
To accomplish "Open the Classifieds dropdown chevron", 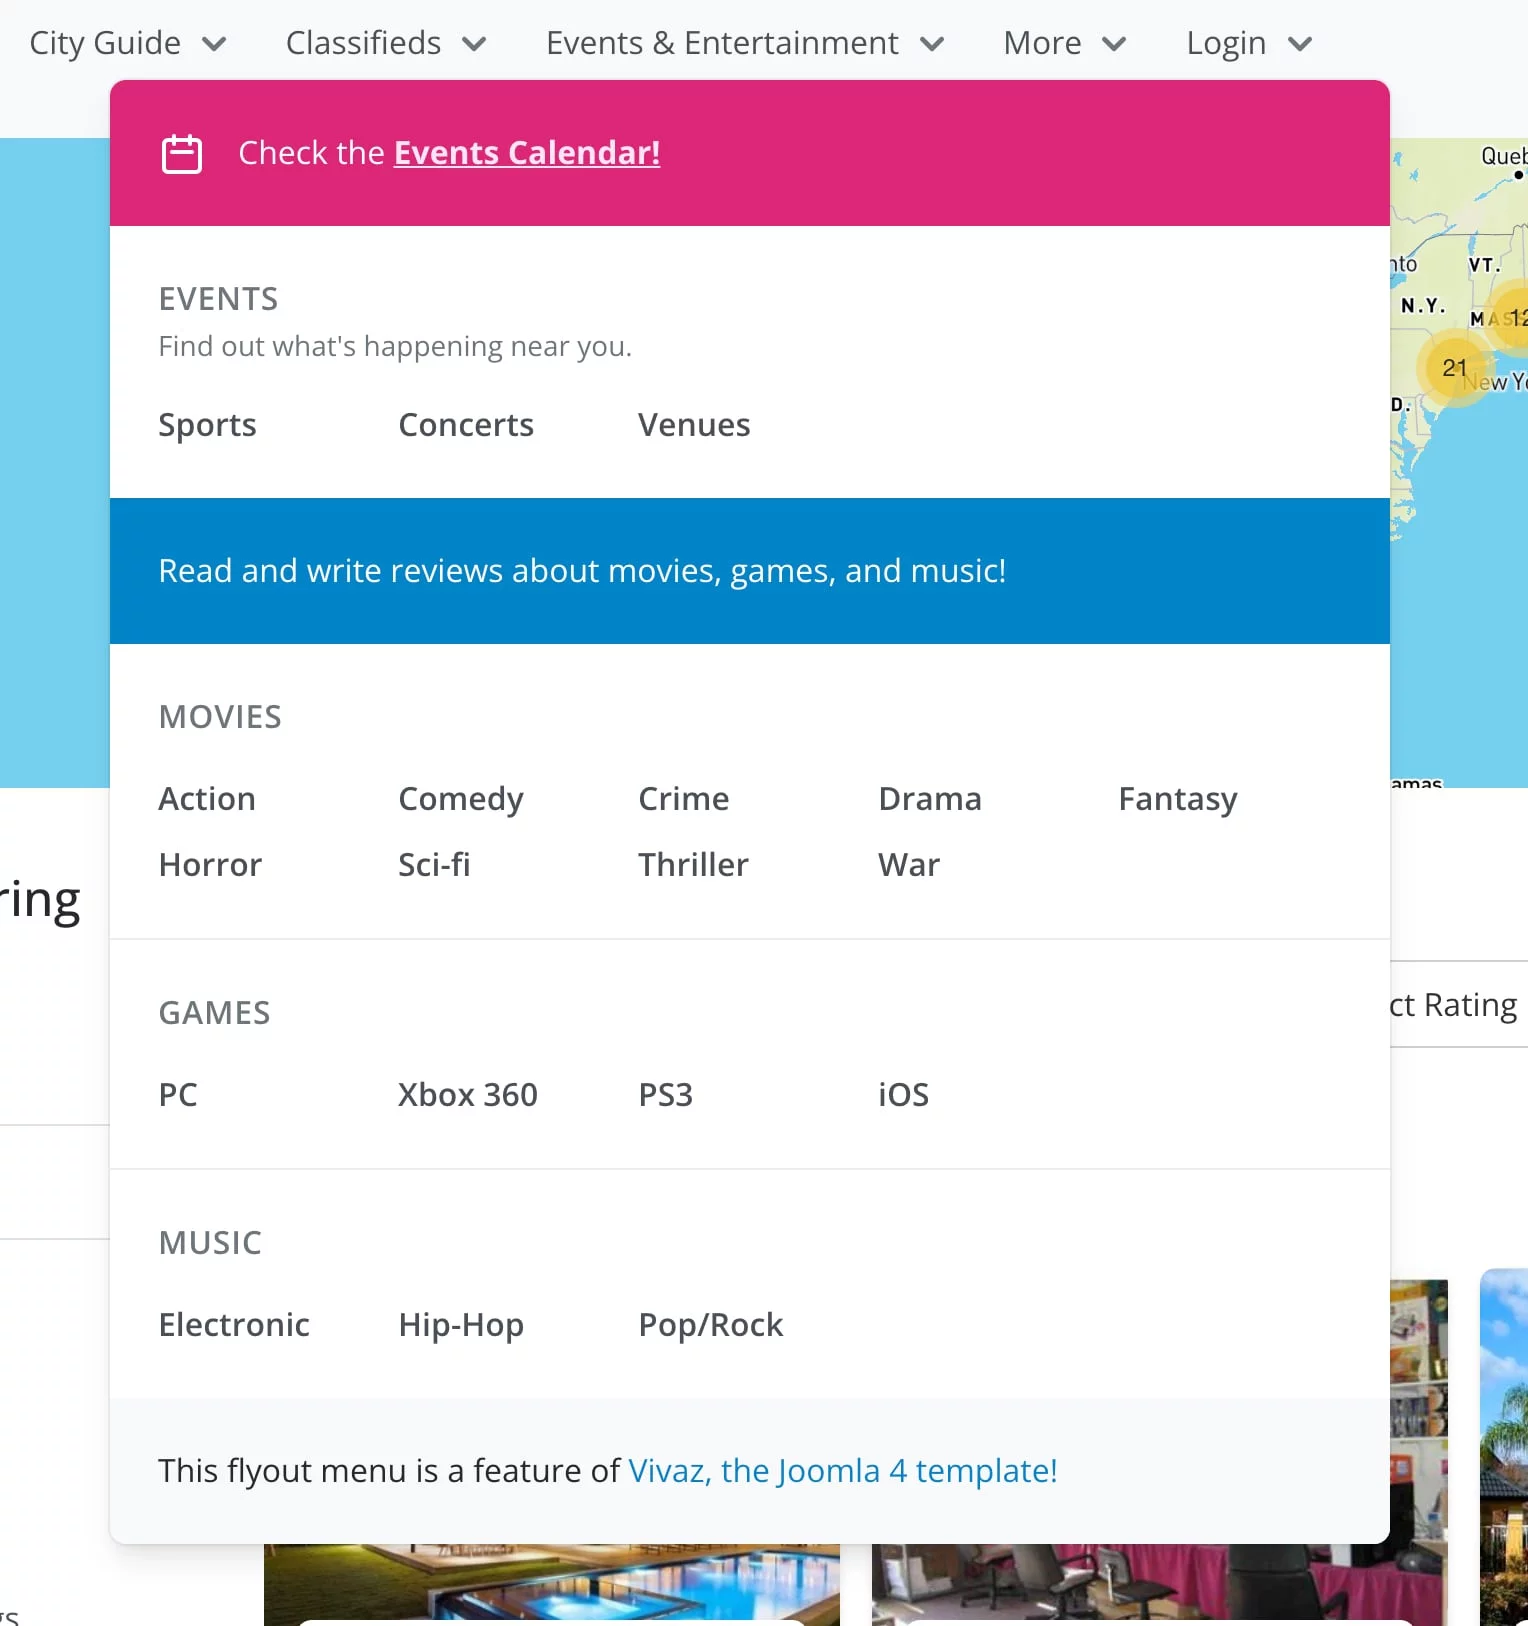I will [474, 44].
